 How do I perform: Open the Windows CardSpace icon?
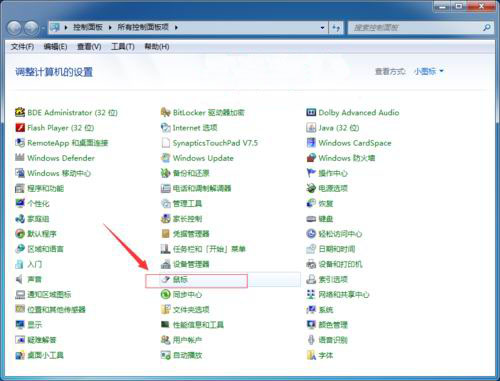[311, 143]
